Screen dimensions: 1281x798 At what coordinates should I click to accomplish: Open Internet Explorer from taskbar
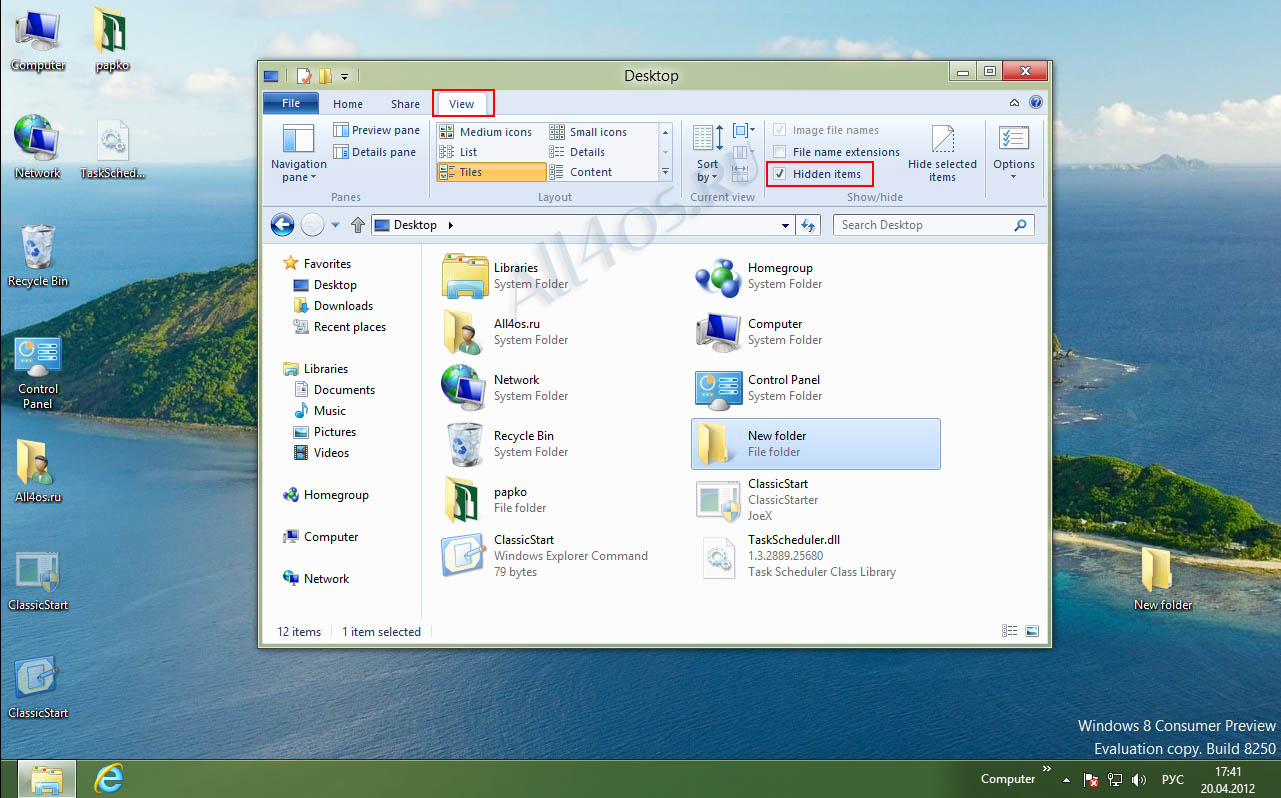tap(108, 778)
